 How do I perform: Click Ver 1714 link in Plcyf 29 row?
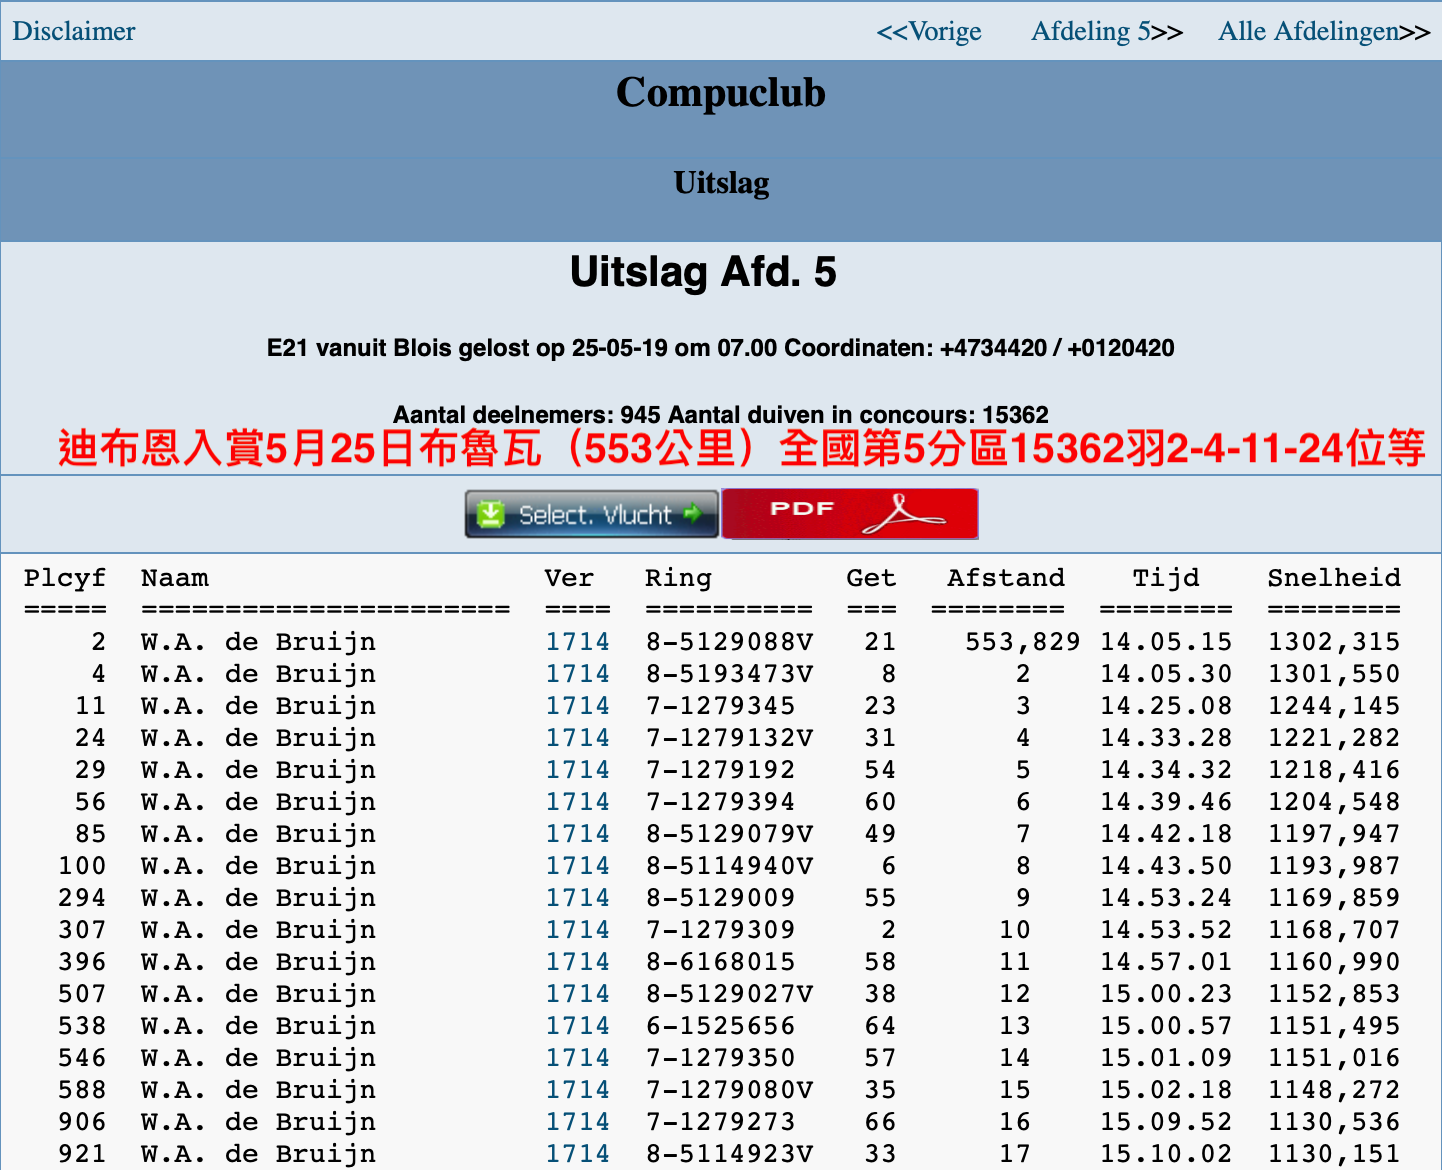coord(578,770)
